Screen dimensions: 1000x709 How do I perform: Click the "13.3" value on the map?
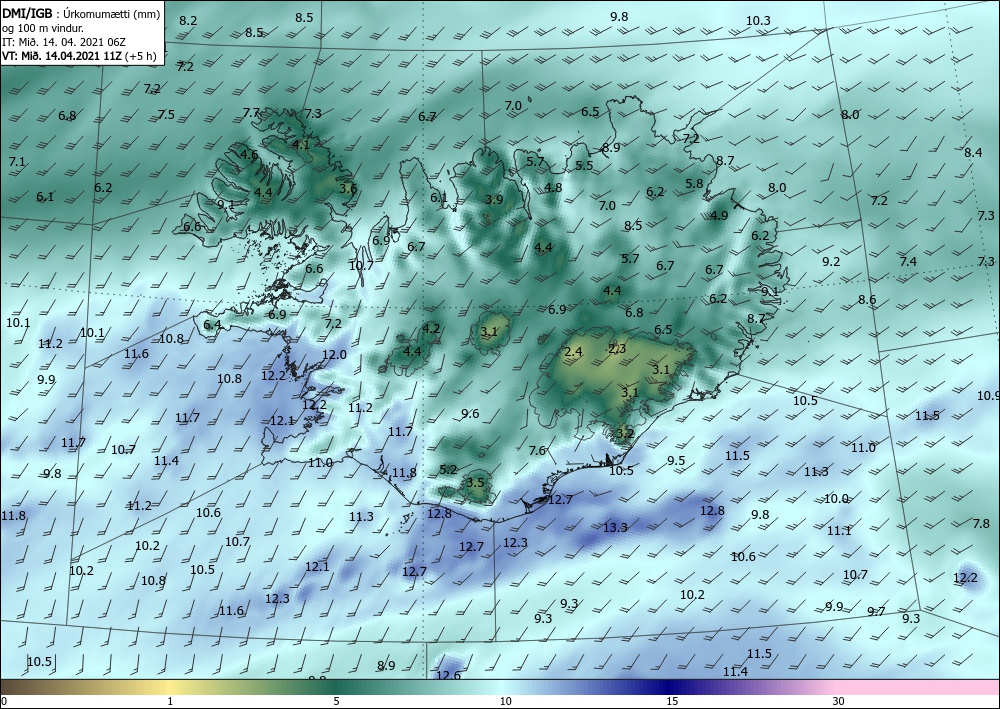615,527
